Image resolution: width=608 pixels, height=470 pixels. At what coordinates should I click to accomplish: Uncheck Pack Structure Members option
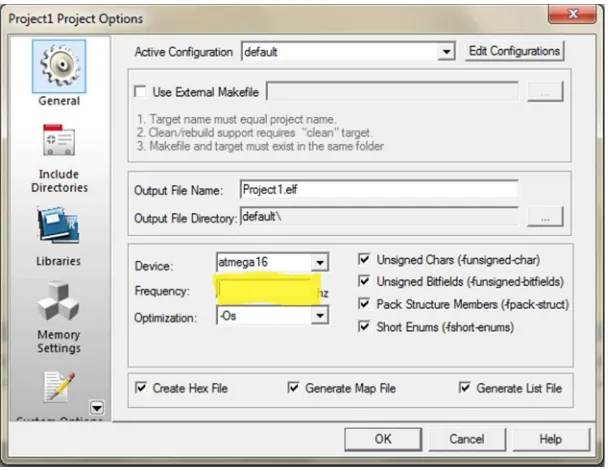(364, 304)
